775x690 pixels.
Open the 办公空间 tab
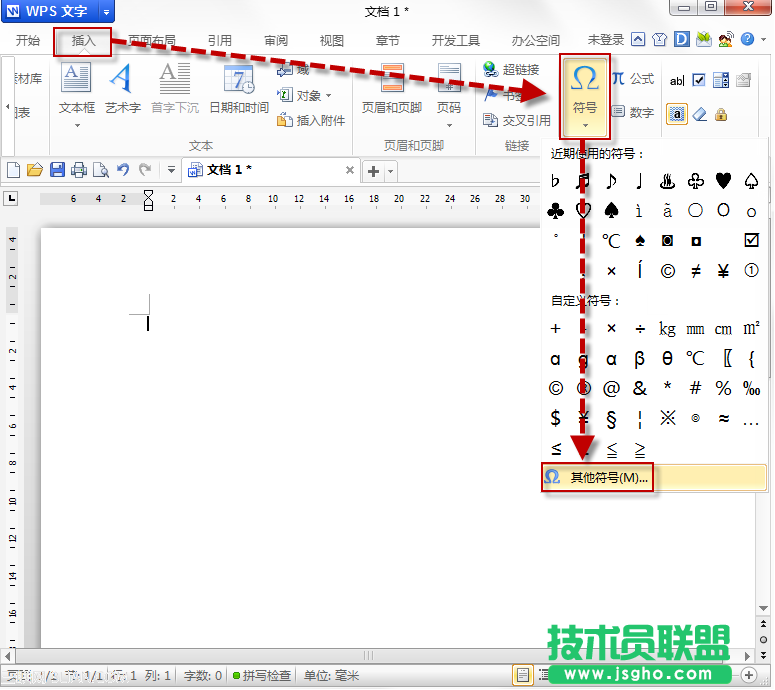[x=536, y=41]
